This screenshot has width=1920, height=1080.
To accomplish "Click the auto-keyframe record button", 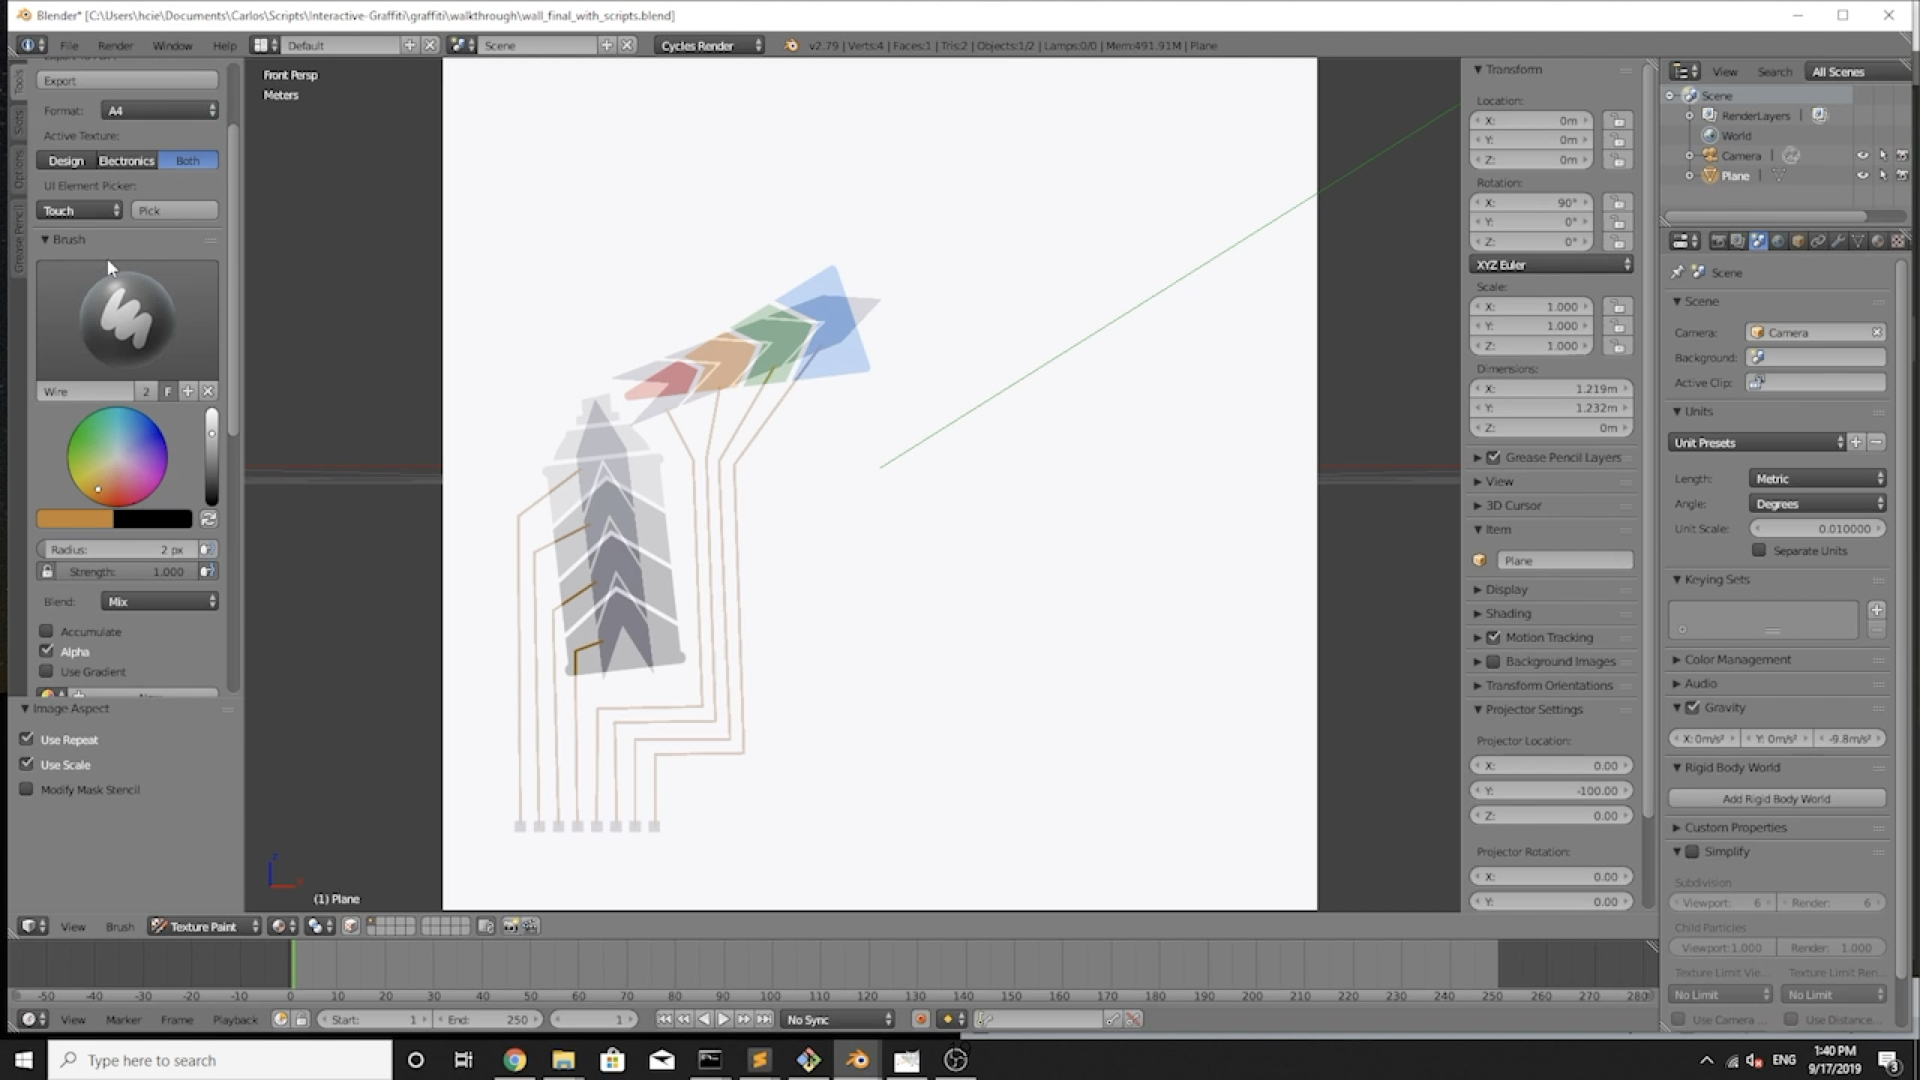I will 920,1019.
